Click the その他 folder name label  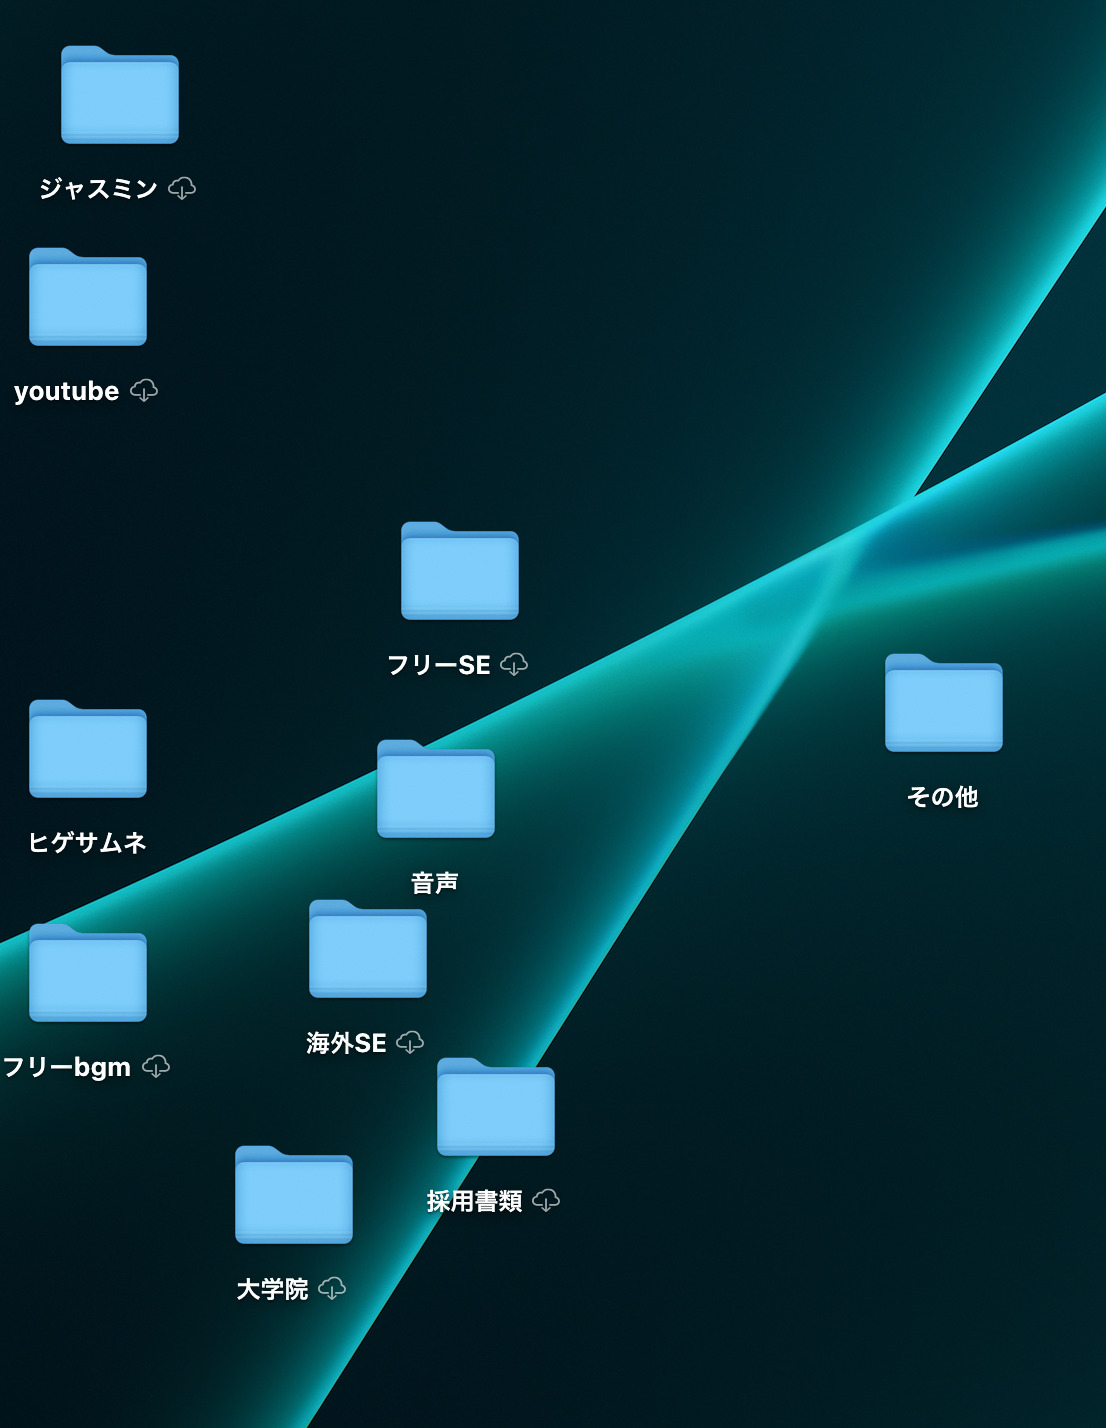(x=942, y=797)
